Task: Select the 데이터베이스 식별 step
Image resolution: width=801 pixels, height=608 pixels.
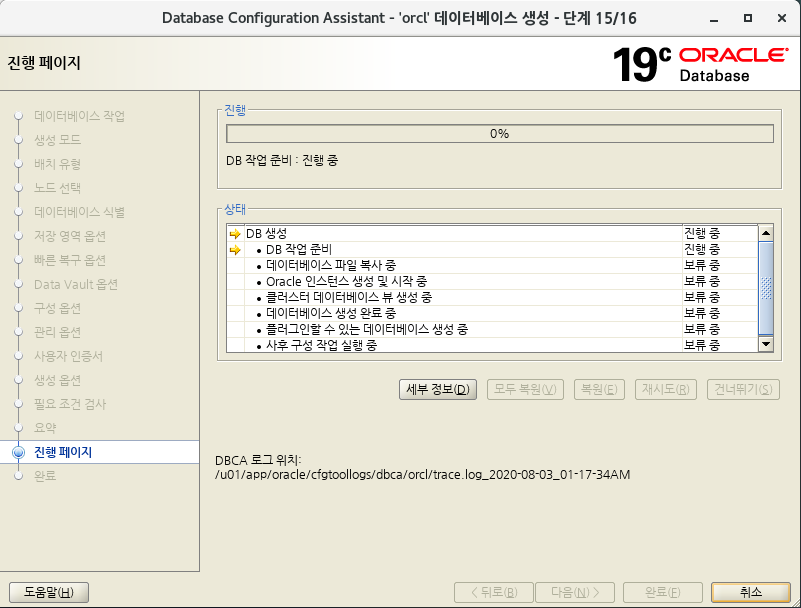Action: 79,212
